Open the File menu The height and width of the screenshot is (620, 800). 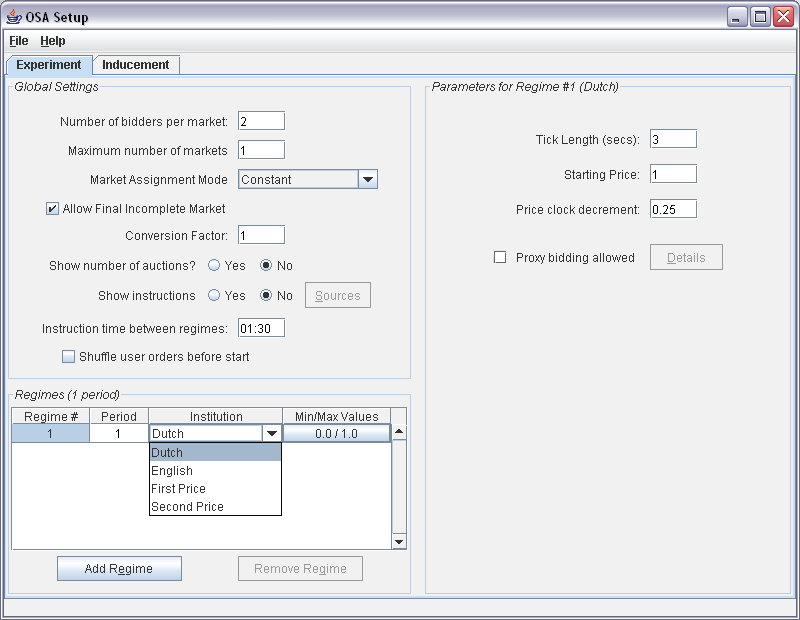pyautogui.click(x=19, y=41)
